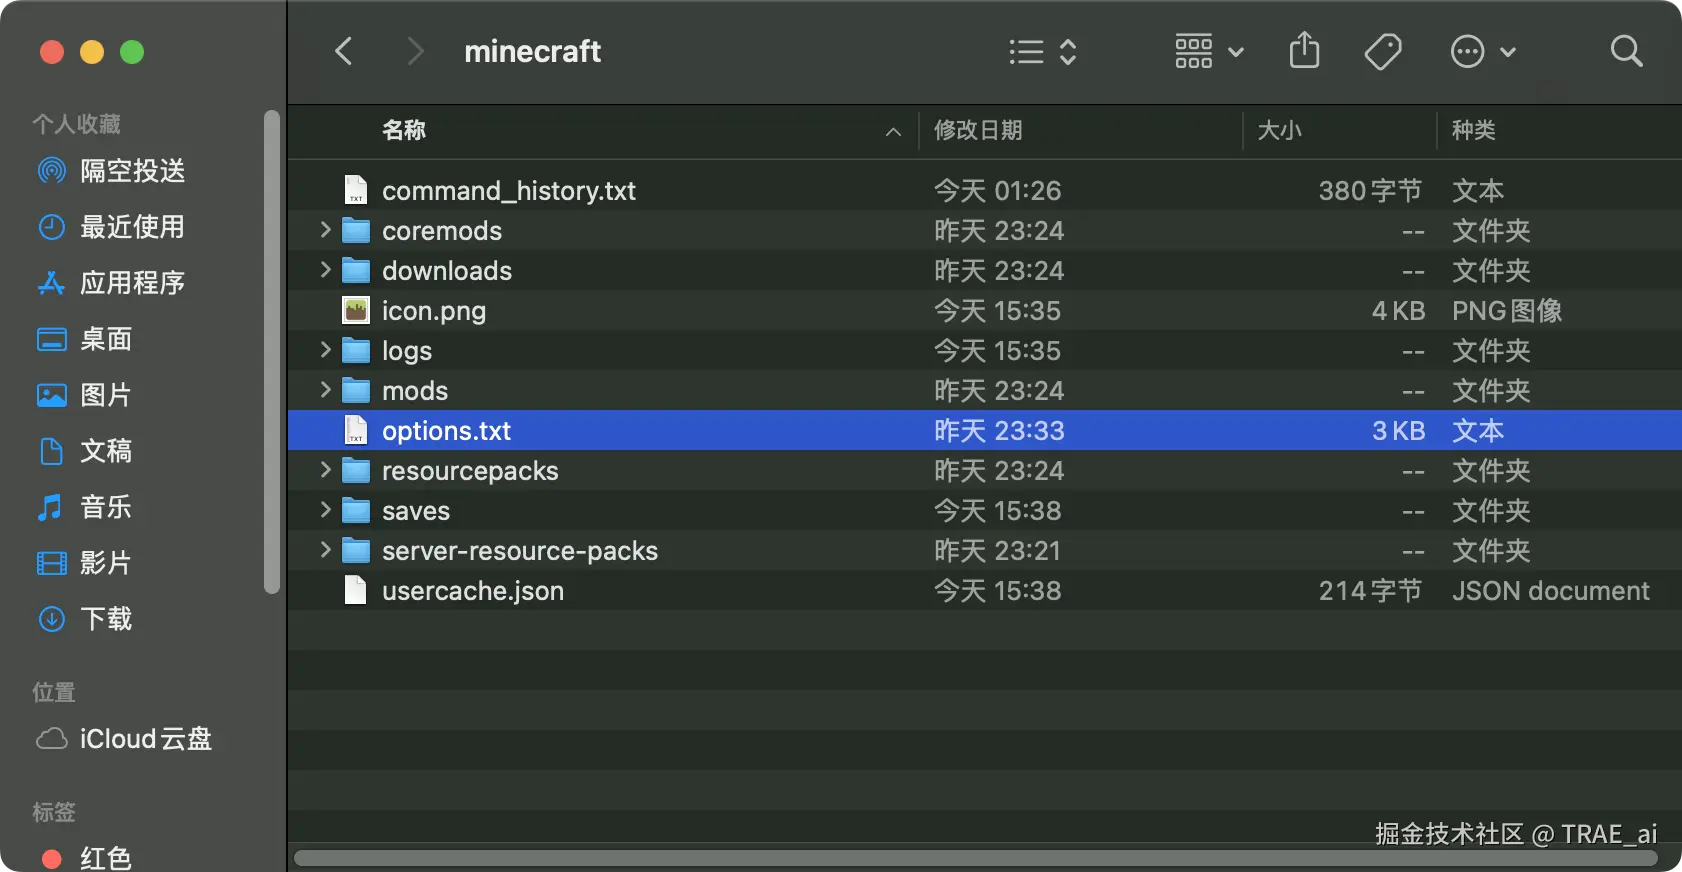Screen dimensions: 1682x872
Task: Expand the saves folder
Action: coord(325,510)
